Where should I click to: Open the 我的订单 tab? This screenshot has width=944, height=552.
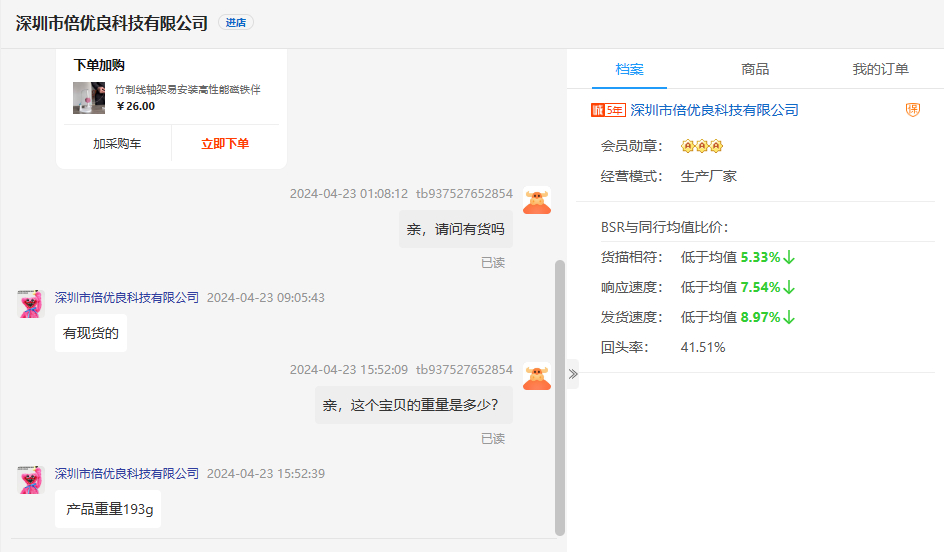880,69
